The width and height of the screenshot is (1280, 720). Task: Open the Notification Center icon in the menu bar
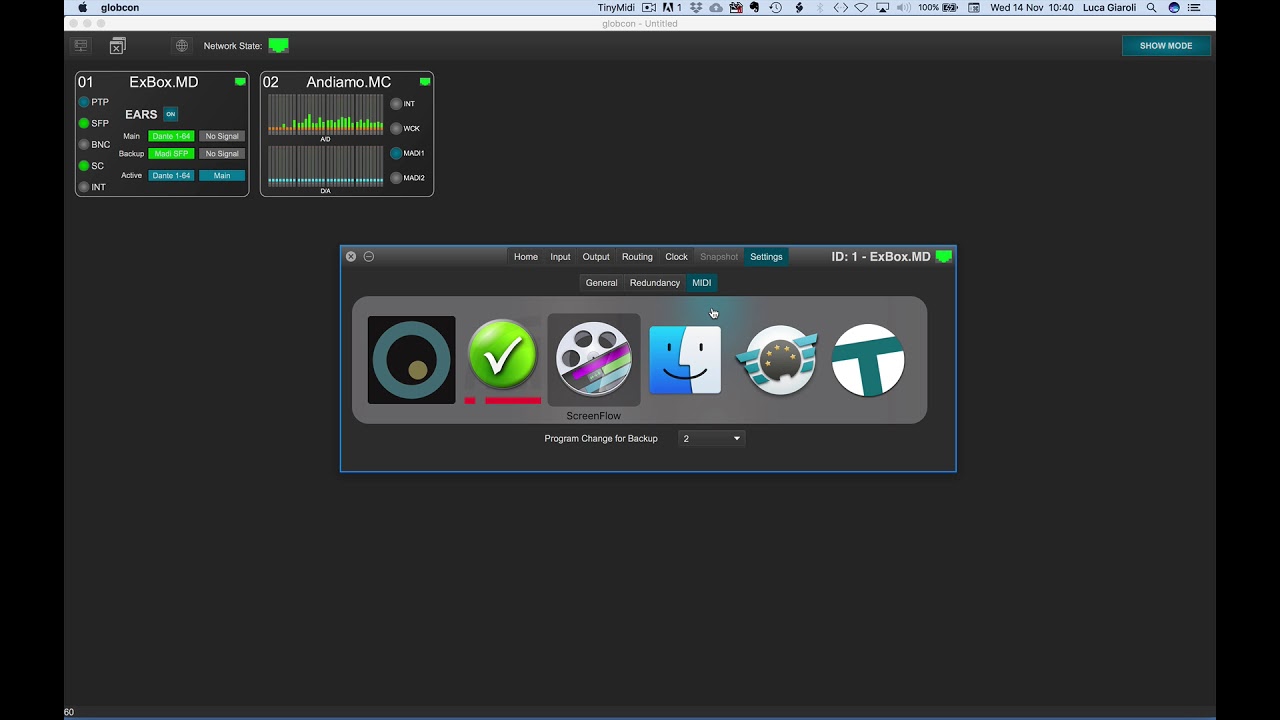pyautogui.click(x=1195, y=7)
